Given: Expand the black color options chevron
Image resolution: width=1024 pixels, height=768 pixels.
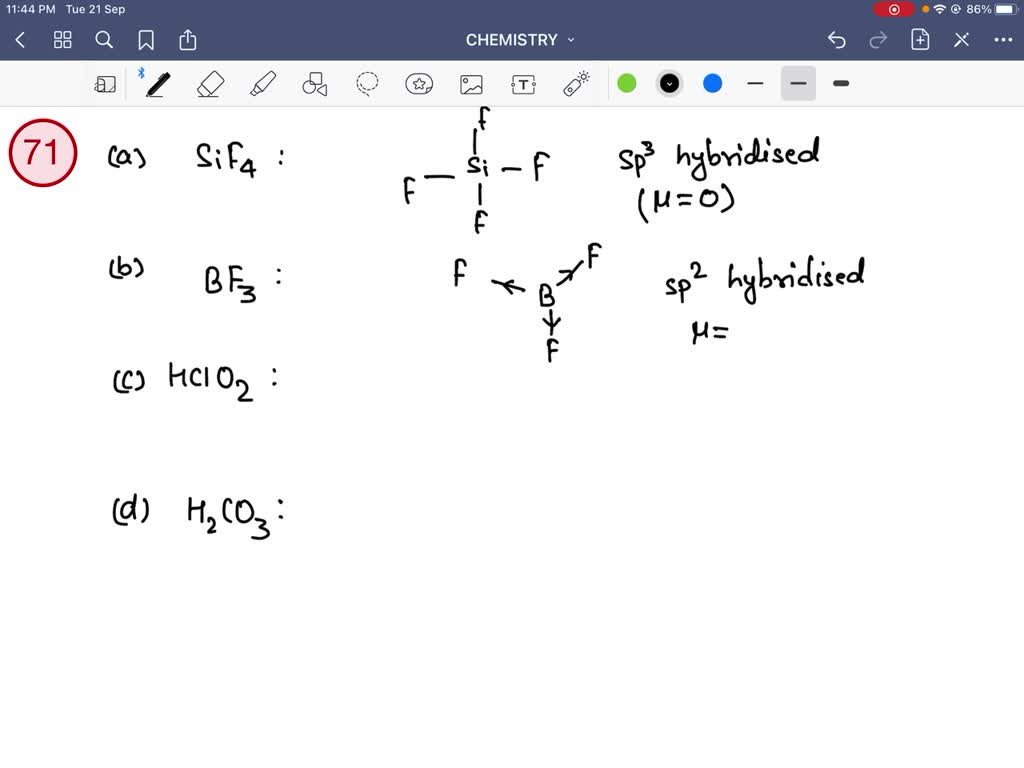Looking at the screenshot, I should pos(669,83).
